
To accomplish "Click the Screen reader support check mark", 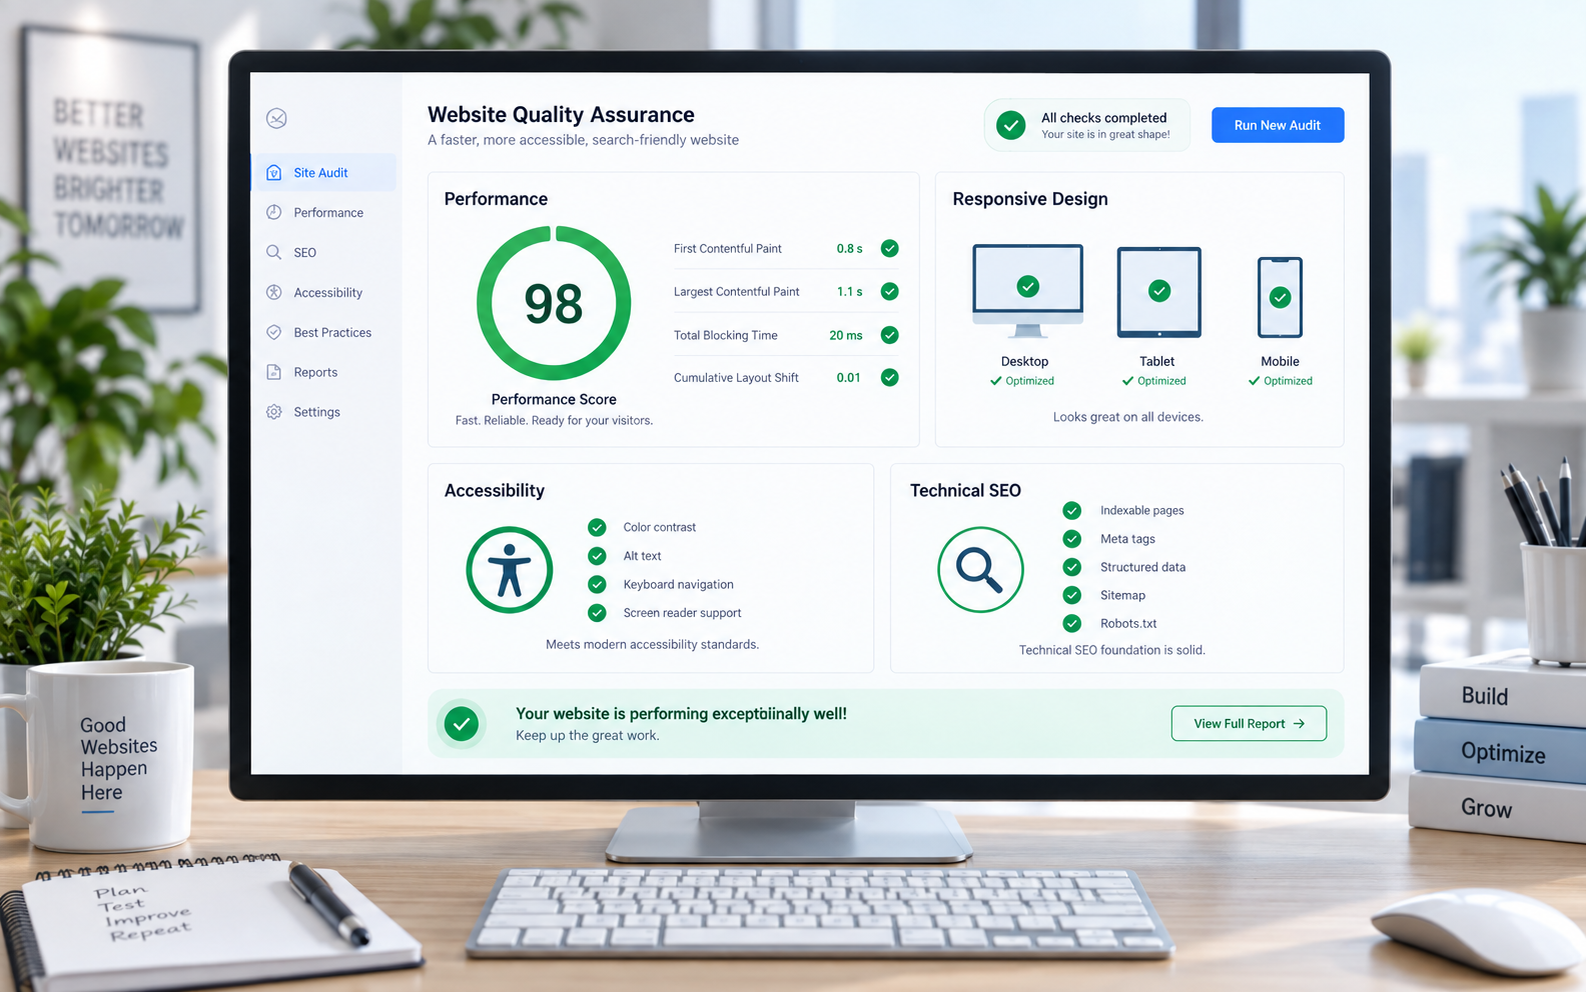I will click(597, 613).
